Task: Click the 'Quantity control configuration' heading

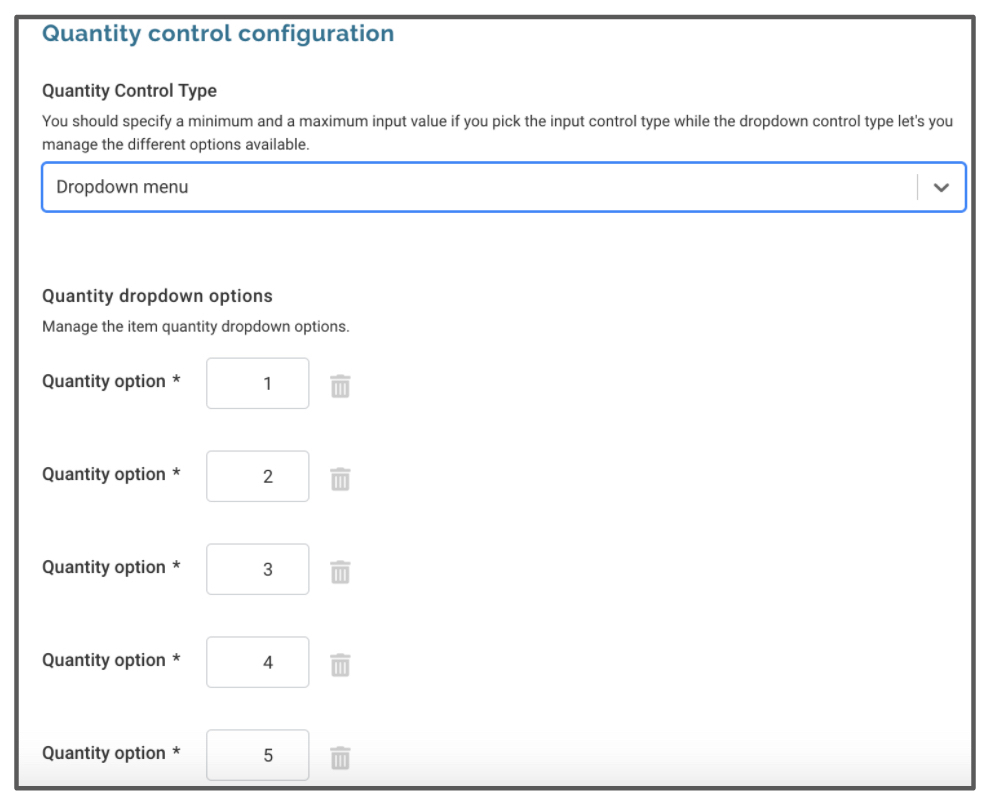Action: [x=218, y=33]
